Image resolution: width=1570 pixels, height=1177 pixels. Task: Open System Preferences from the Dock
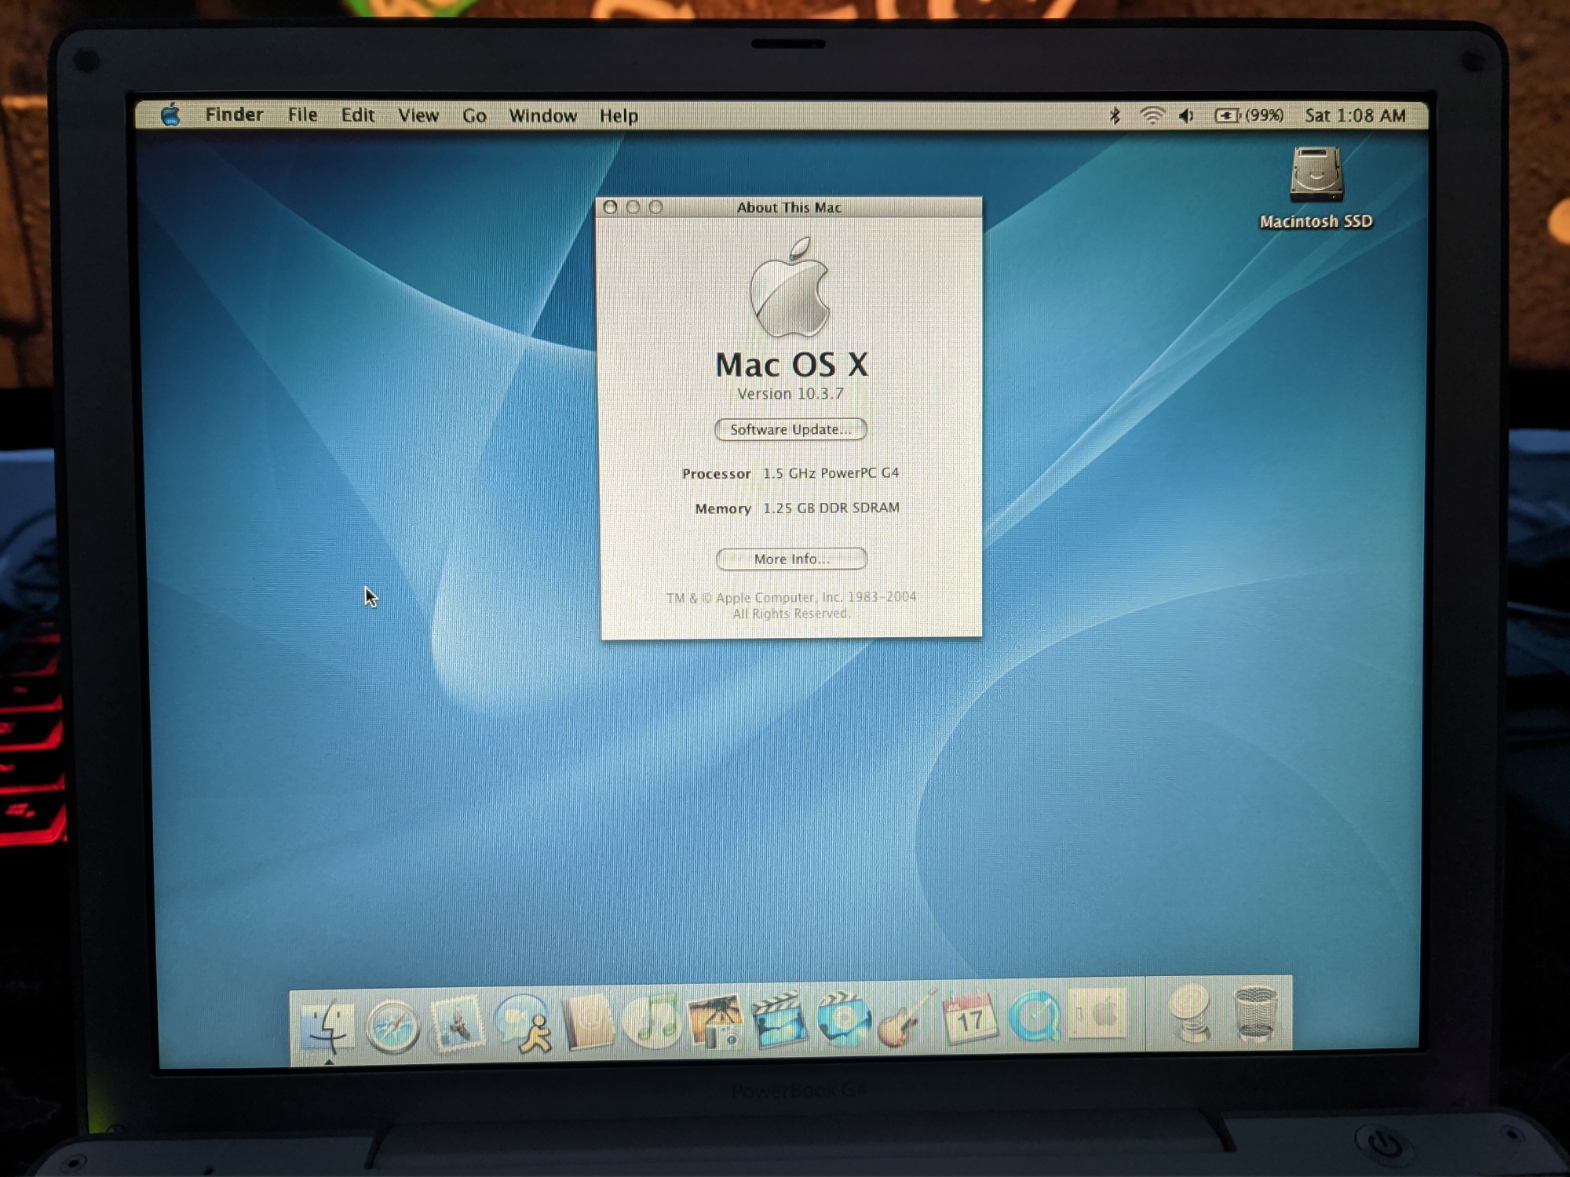1097,1015
